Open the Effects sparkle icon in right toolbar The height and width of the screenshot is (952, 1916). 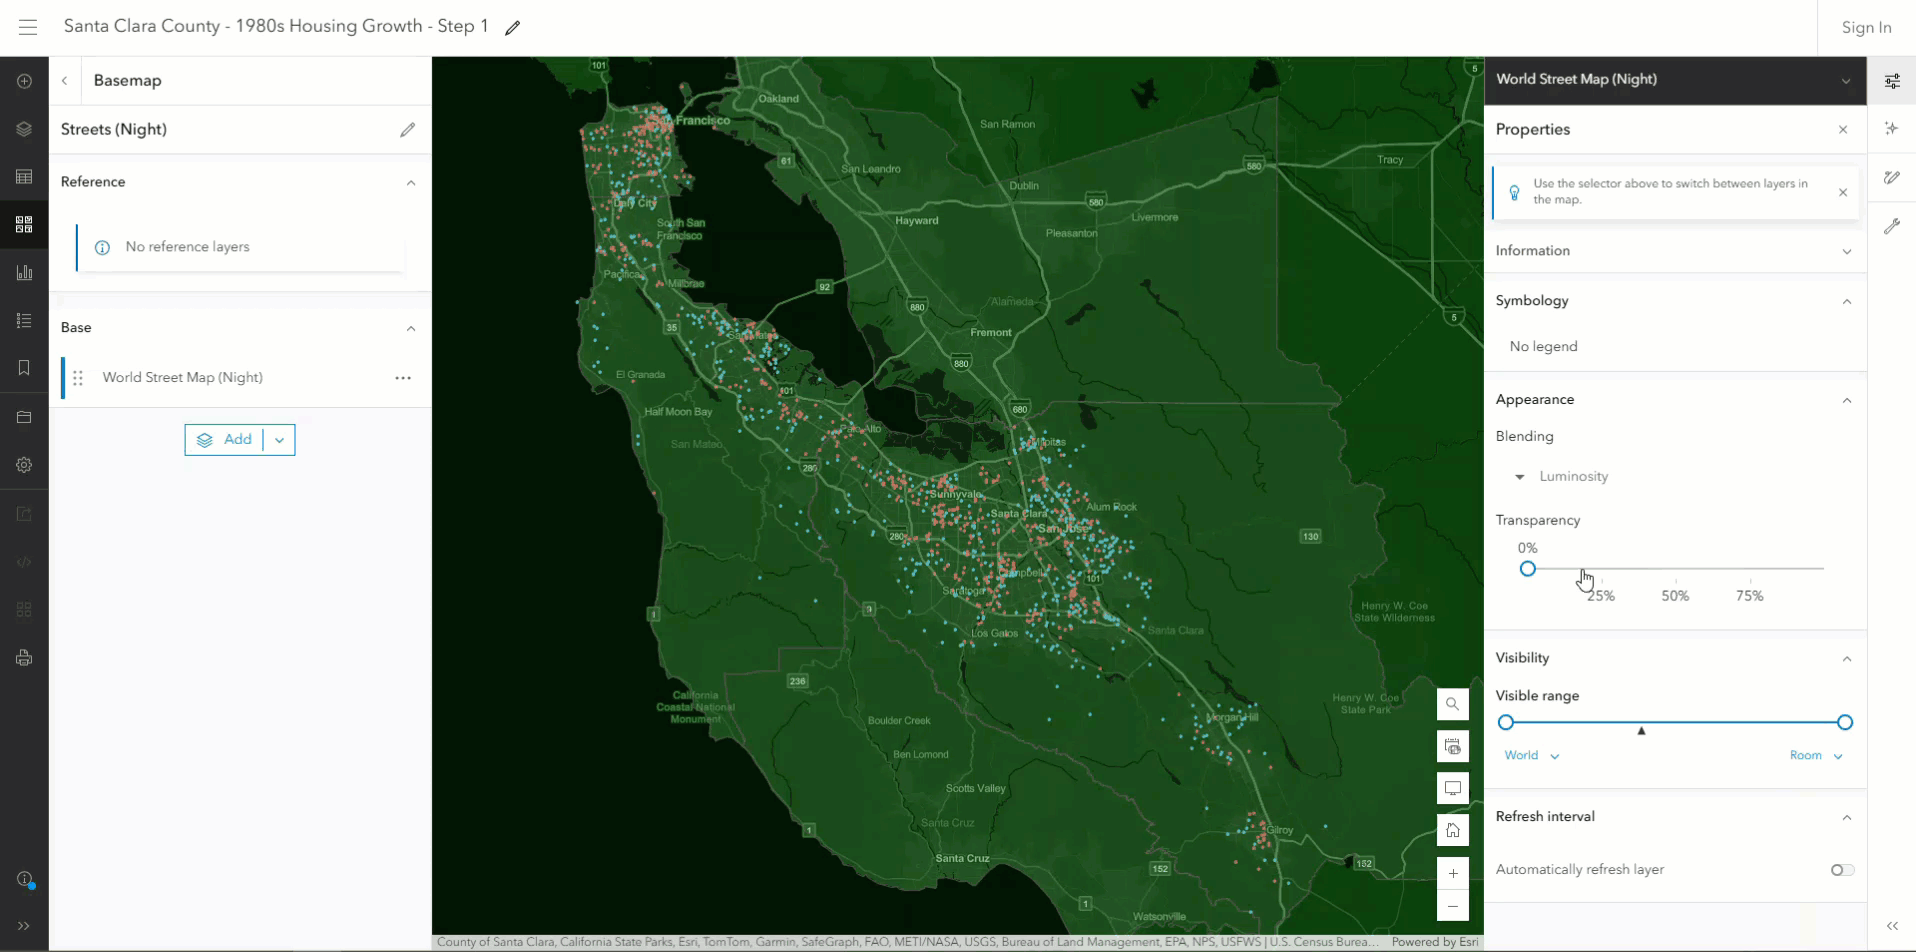[x=1892, y=128]
